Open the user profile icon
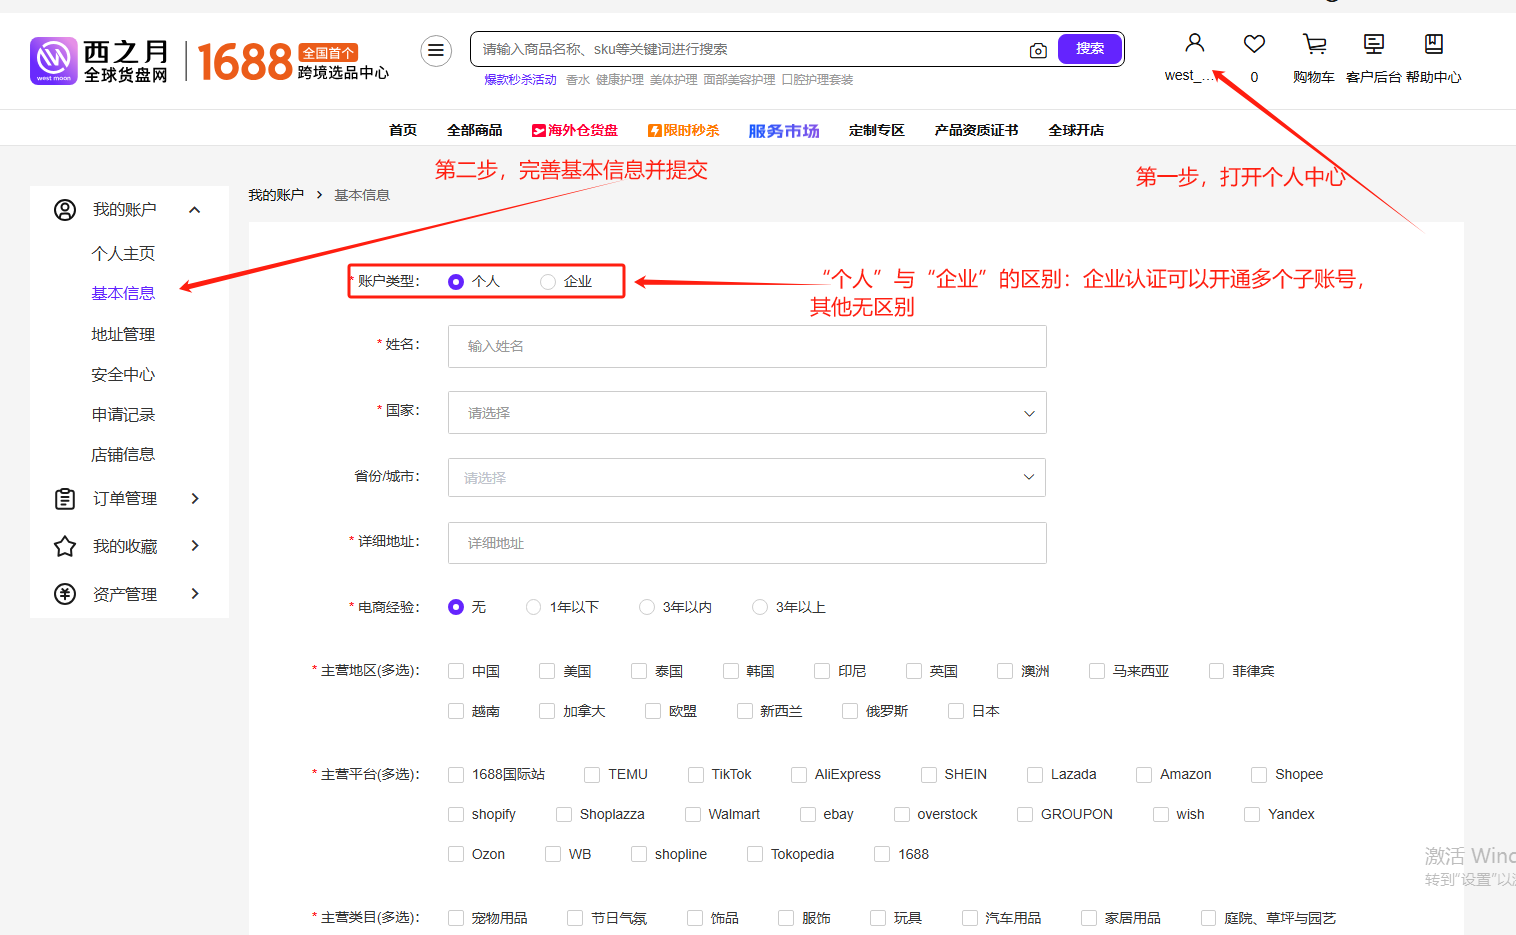 1195,43
